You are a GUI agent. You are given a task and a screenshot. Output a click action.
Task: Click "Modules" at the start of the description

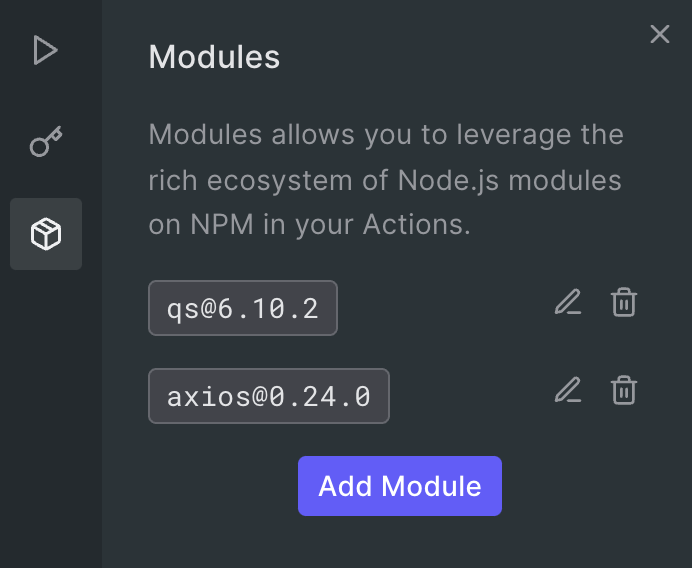pyautogui.click(x=205, y=134)
